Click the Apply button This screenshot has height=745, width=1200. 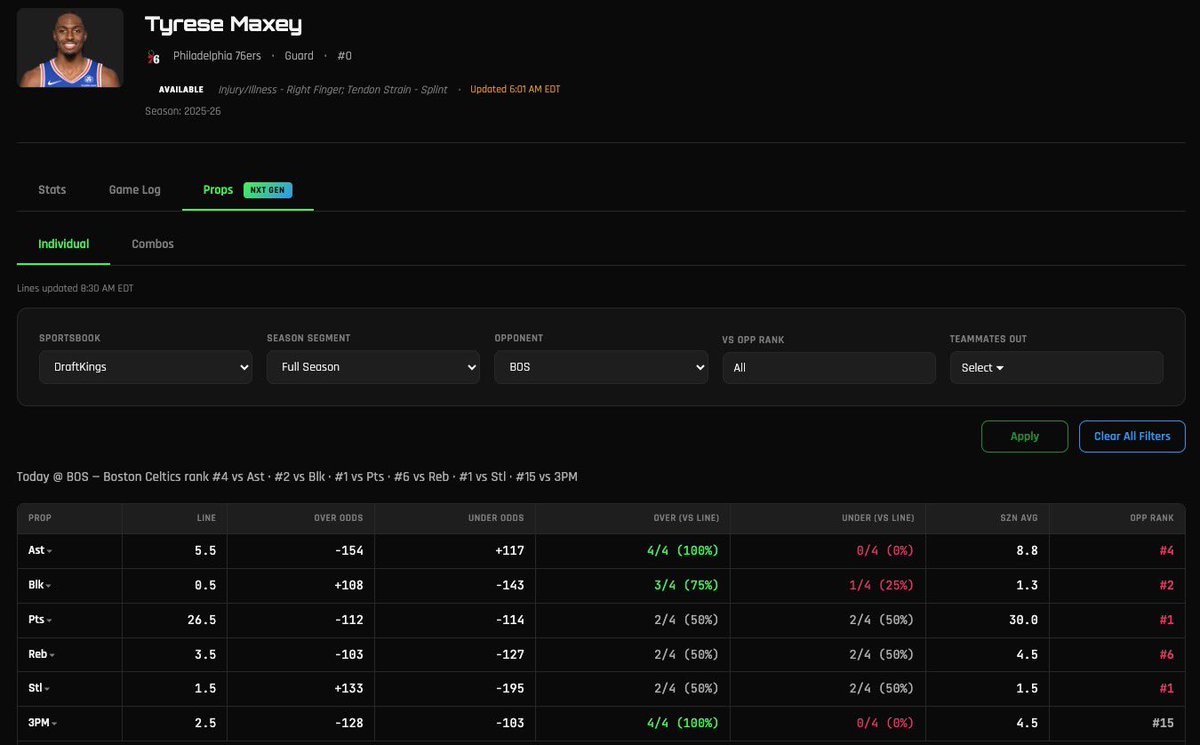pos(1025,436)
